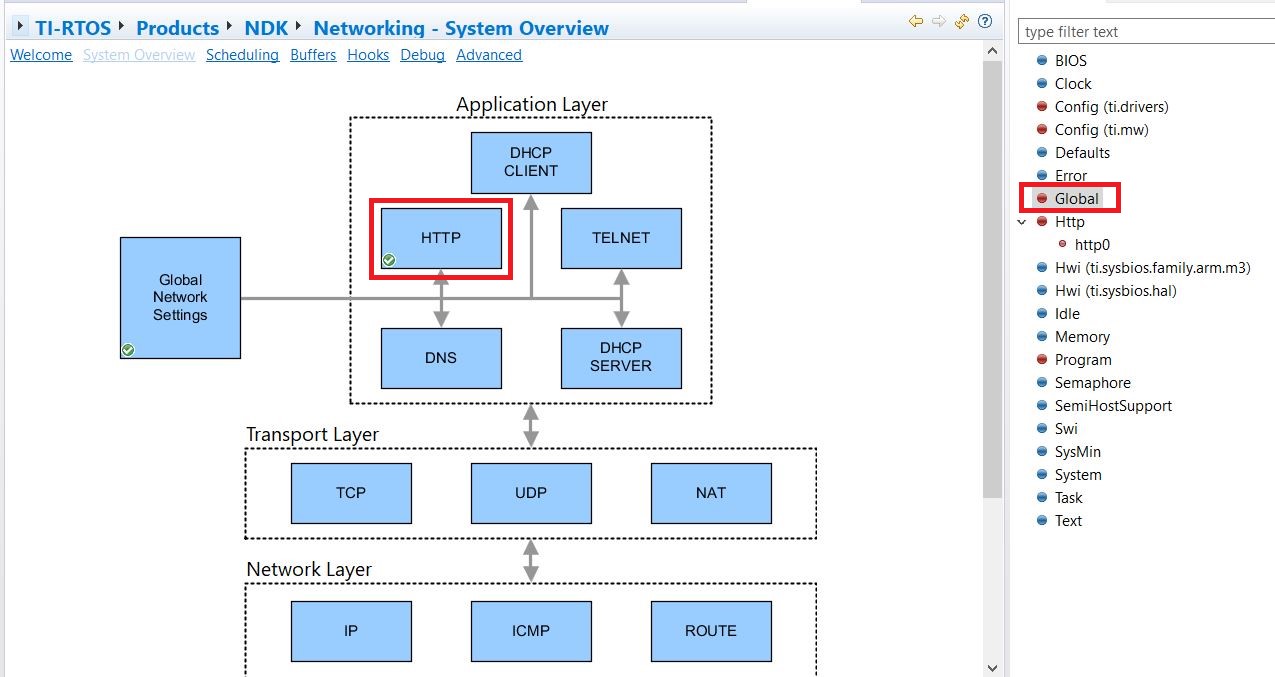Viewport: 1275px width, 677px height.
Task: Click the HTTP module block
Action: (x=441, y=238)
